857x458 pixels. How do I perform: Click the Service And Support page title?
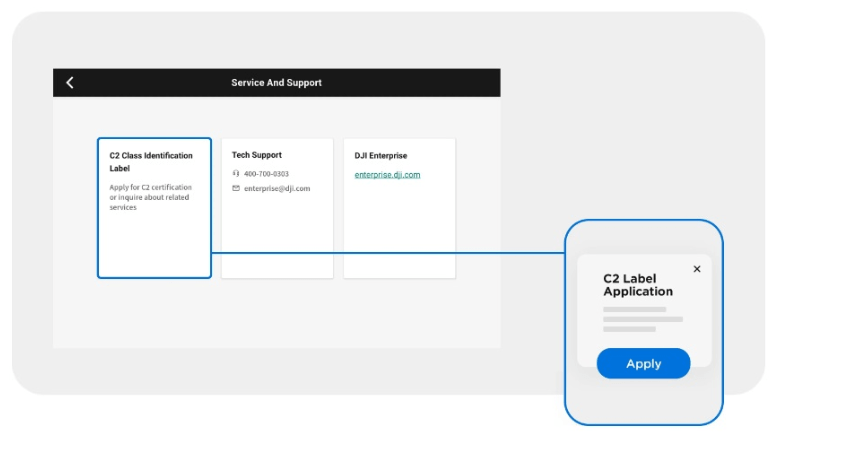pos(277,83)
